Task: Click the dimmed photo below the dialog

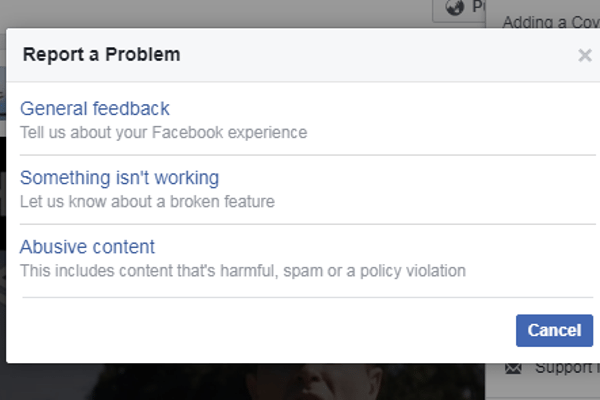Action: 245,382
